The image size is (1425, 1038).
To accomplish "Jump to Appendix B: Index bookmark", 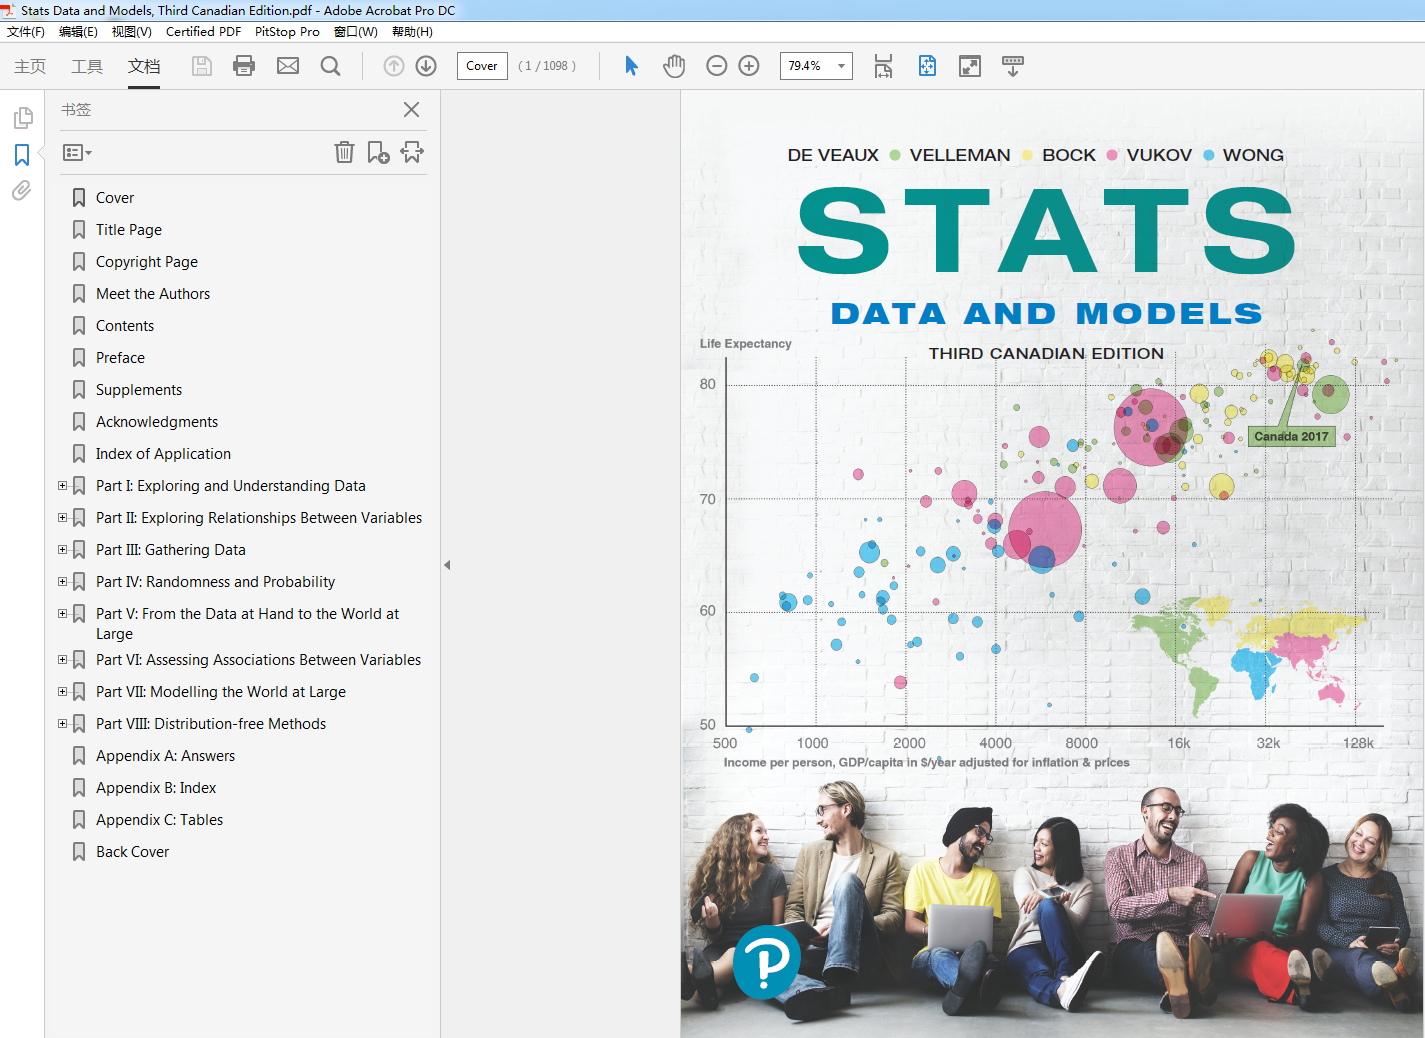I will (156, 788).
